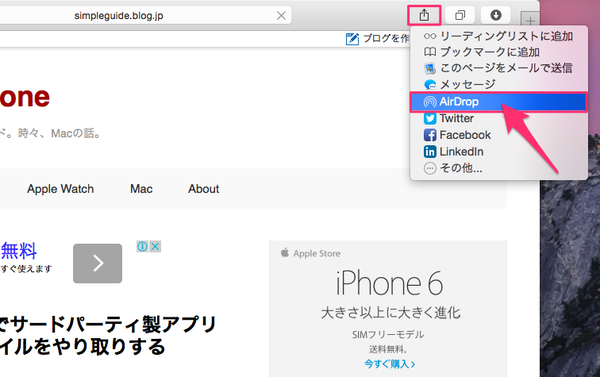Click the 大きさ以上に大きく進化 ad tagline
Image resolution: width=600 pixels, height=377 pixels.
(391, 313)
